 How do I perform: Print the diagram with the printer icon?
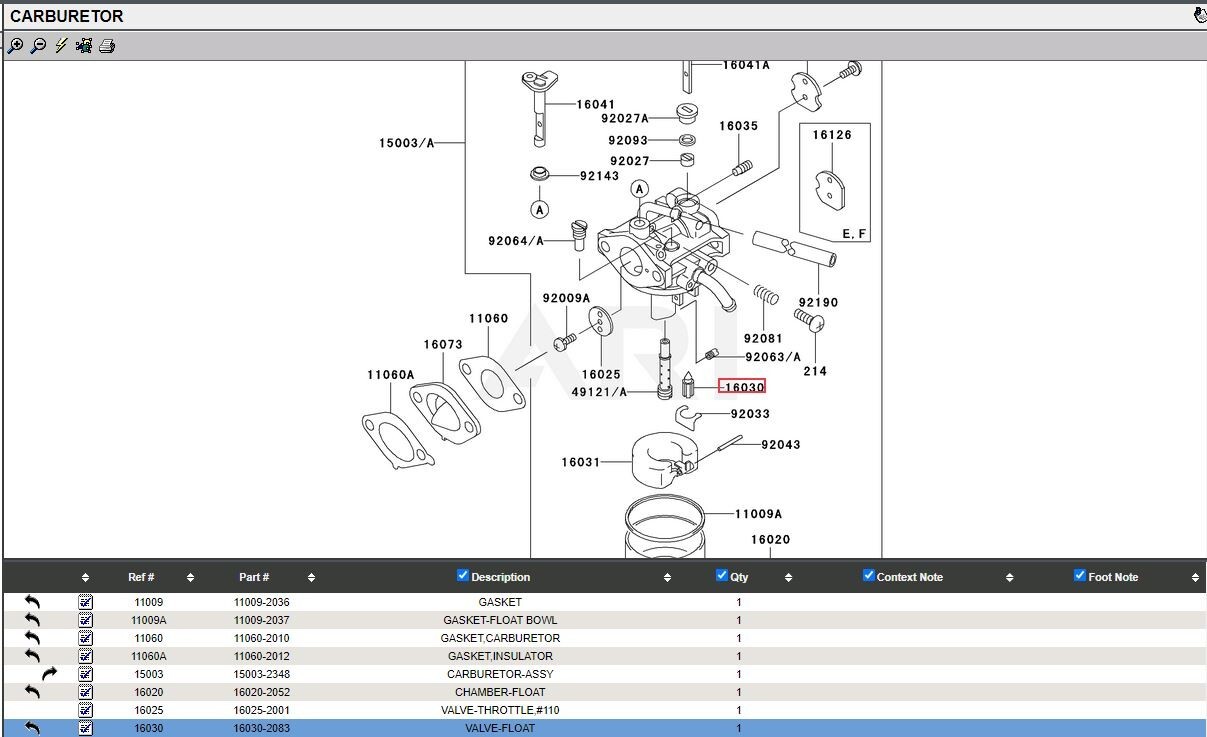click(107, 46)
